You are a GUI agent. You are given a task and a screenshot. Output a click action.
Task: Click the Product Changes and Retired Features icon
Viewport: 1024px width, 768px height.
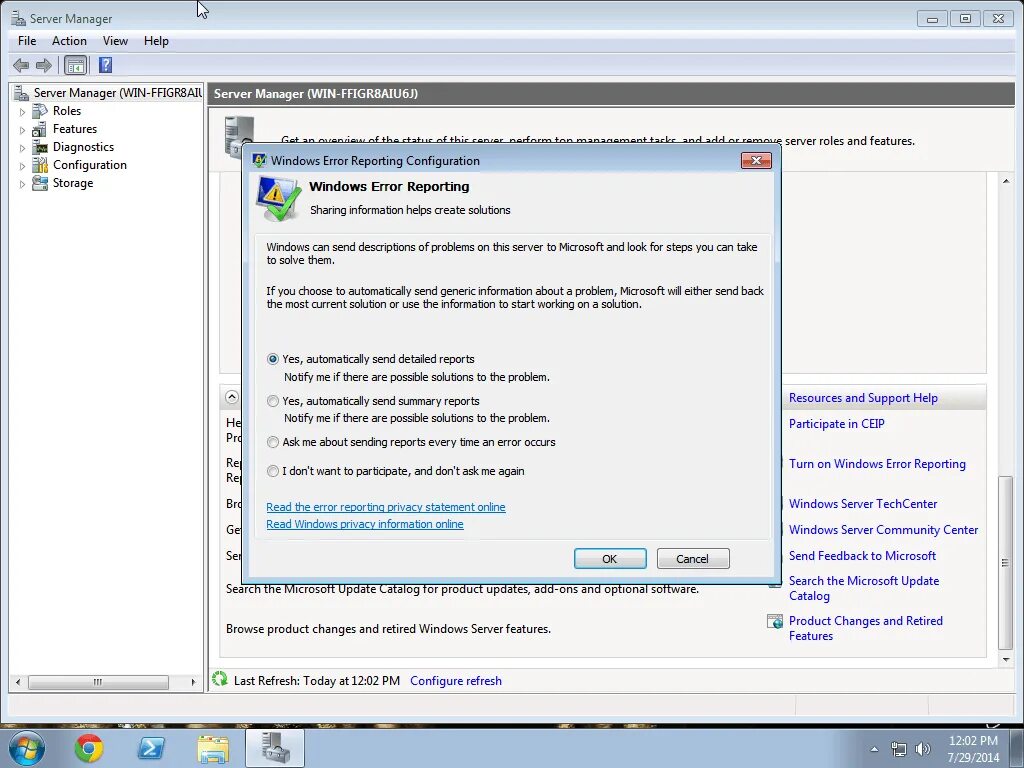pos(775,621)
